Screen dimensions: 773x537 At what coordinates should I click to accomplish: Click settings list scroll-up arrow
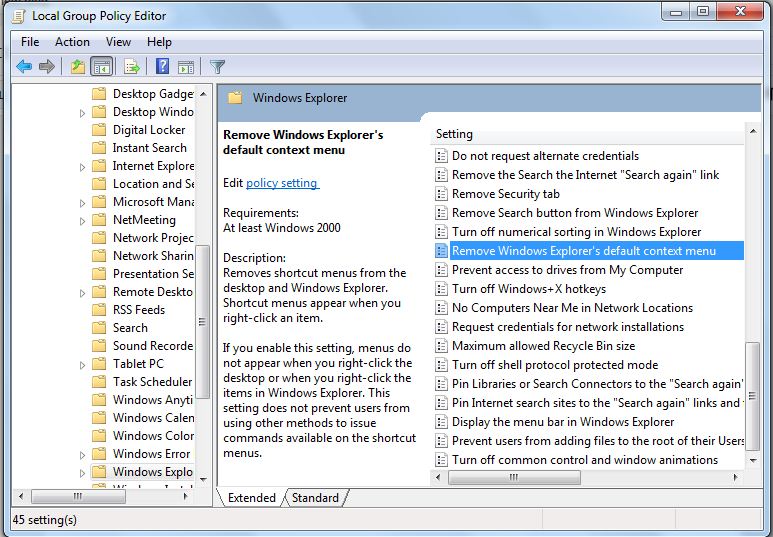(x=753, y=131)
